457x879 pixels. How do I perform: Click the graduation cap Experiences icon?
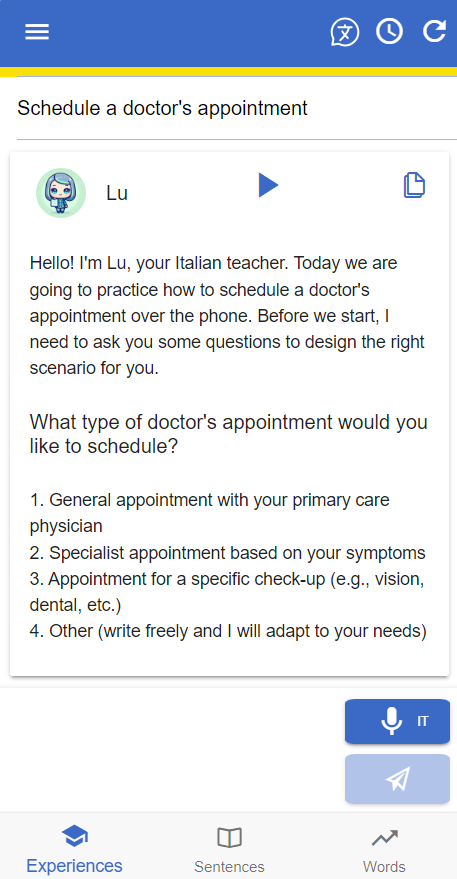pyautogui.click(x=74, y=838)
